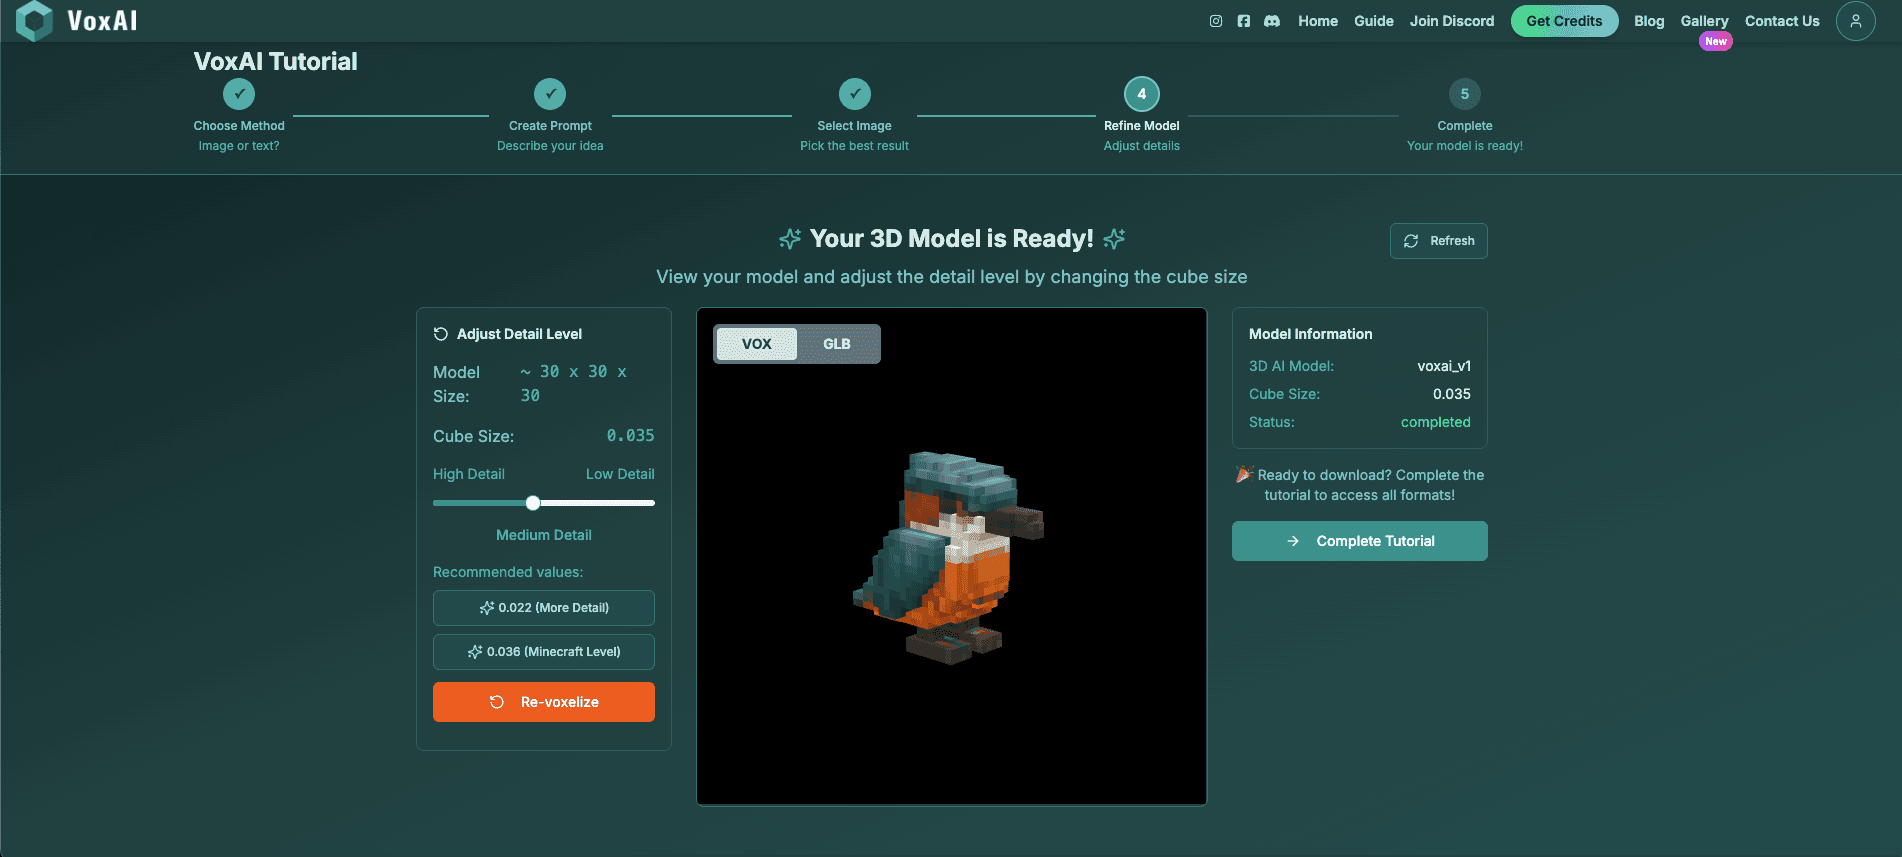Open the Guide page
Viewport: 1902px width, 857px height.
(x=1374, y=21)
